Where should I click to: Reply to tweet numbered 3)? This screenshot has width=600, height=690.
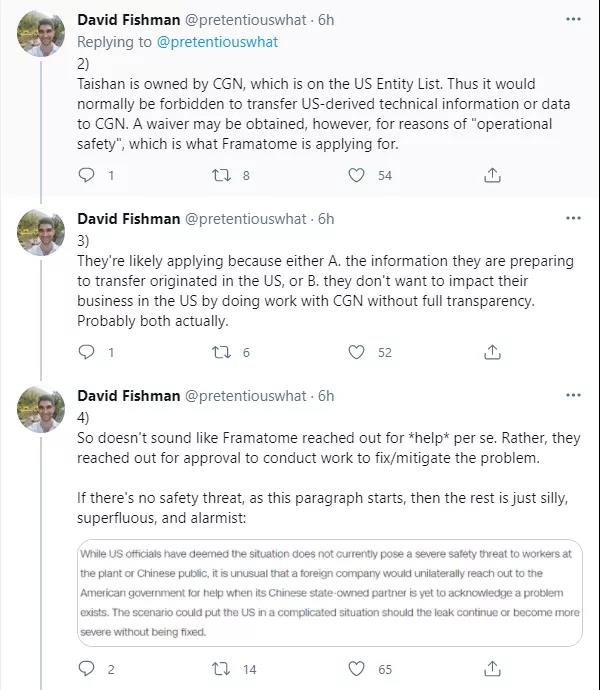pos(87,352)
